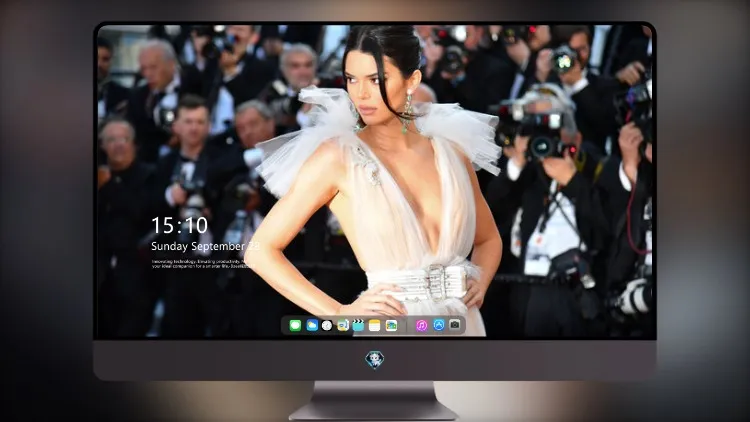This screenshot has height=422, width=750.
Task: Open the dock app right of Notes
Action: [x=391, y=325]
